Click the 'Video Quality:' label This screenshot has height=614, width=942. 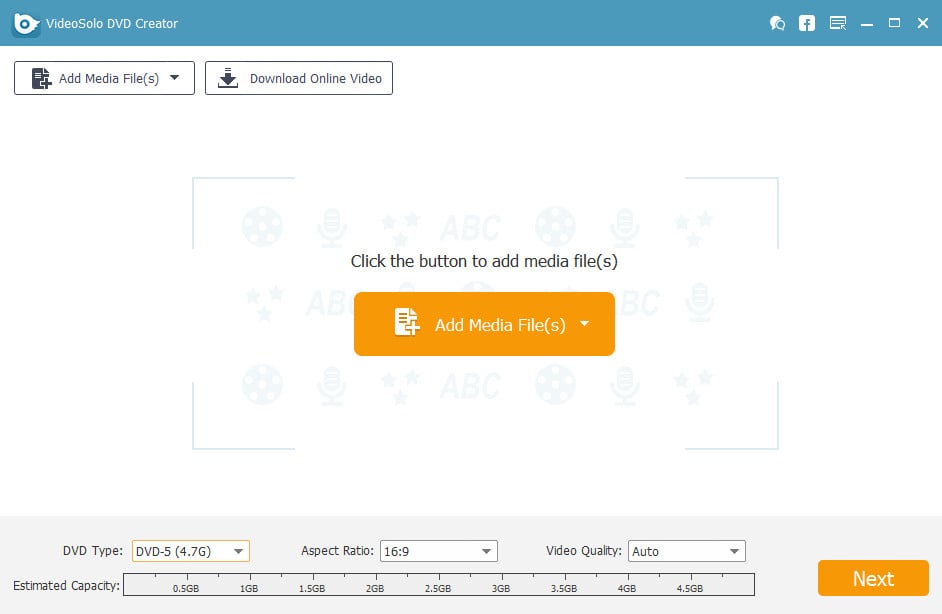(x=583, y=551)
